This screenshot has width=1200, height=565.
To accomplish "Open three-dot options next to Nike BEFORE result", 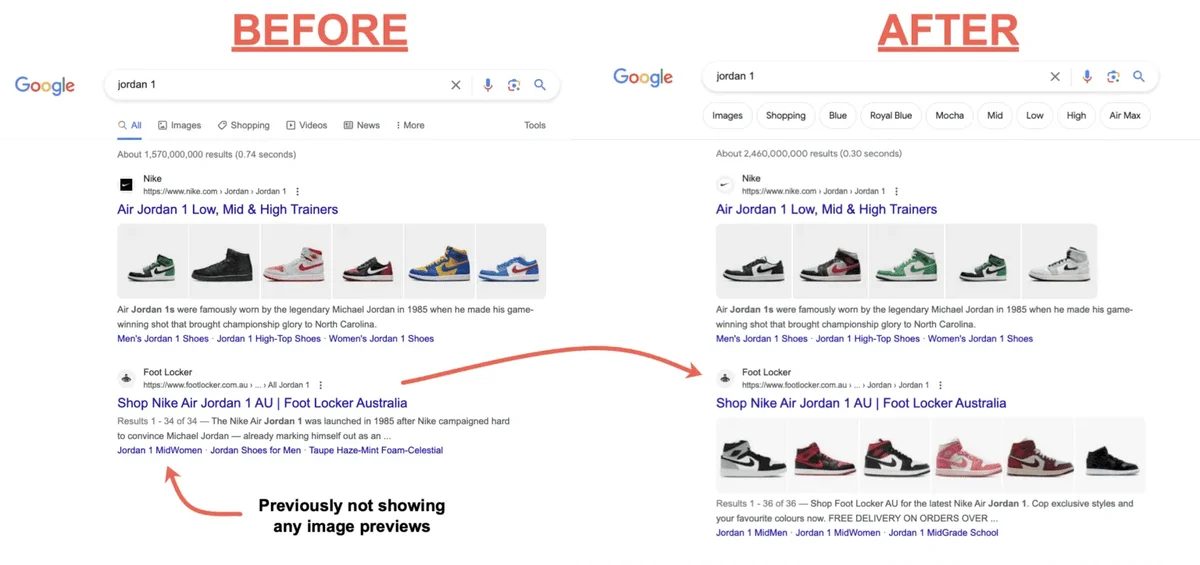I will click(x=297, y=191).
